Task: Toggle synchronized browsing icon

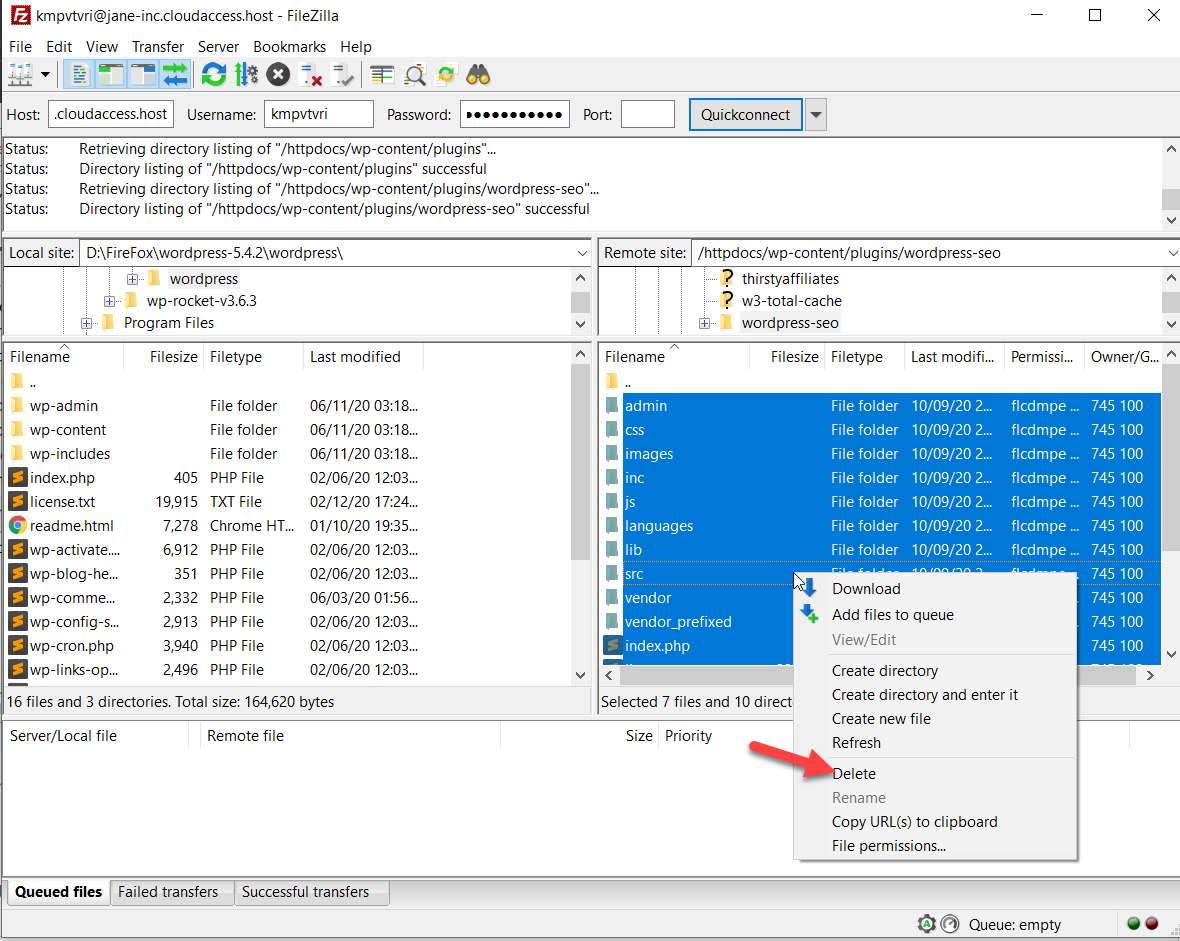Action: coord(446,75)
